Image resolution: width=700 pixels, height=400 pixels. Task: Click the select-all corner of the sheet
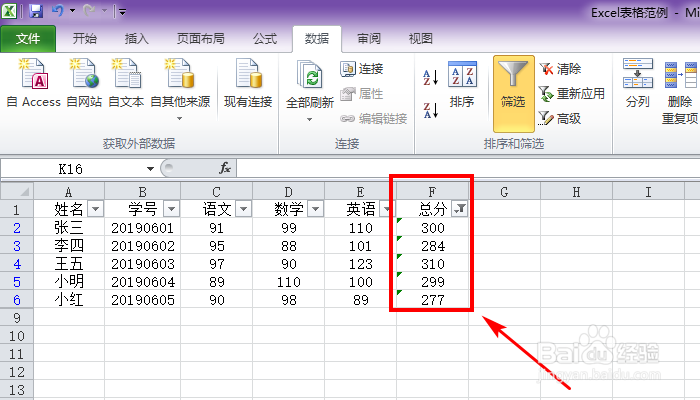[17, 192]
